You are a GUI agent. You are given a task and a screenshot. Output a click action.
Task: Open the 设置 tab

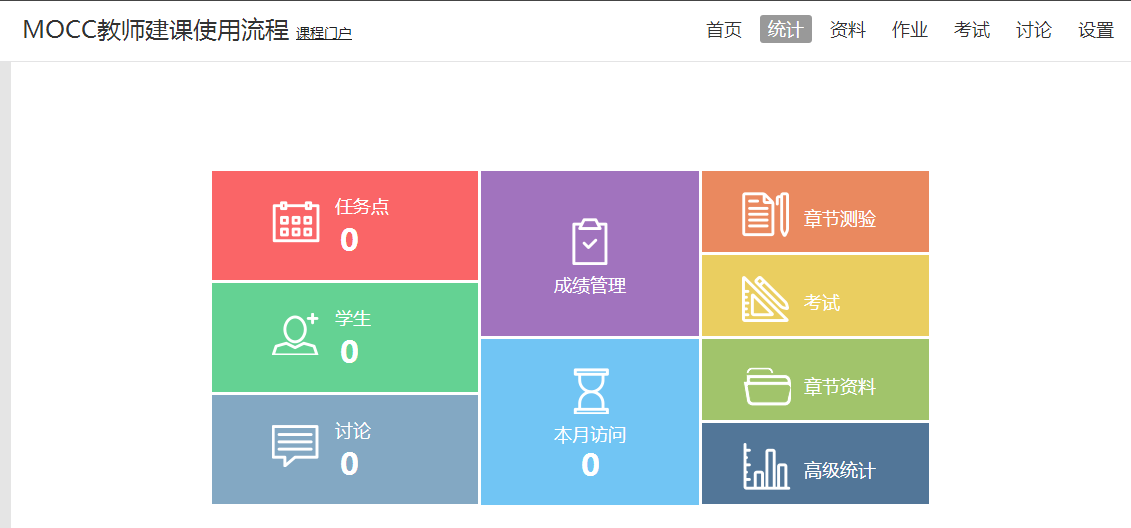[1096, 30]
